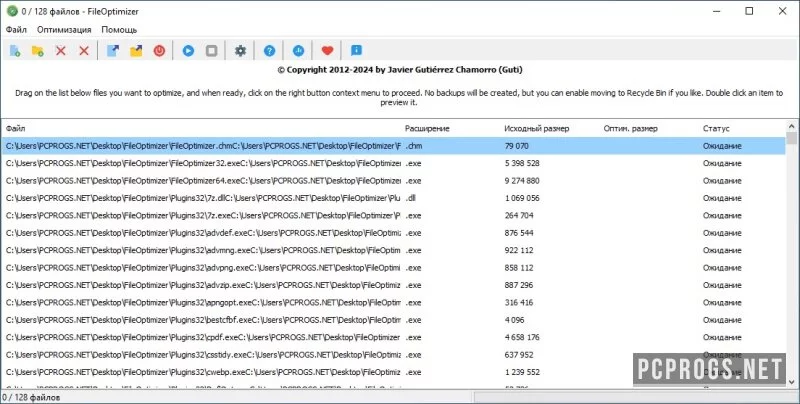Click Ожидание status in the cpdf.exe row
This screenshot has width=800, height=404.
pyautogui.click(x=722, y=337)
